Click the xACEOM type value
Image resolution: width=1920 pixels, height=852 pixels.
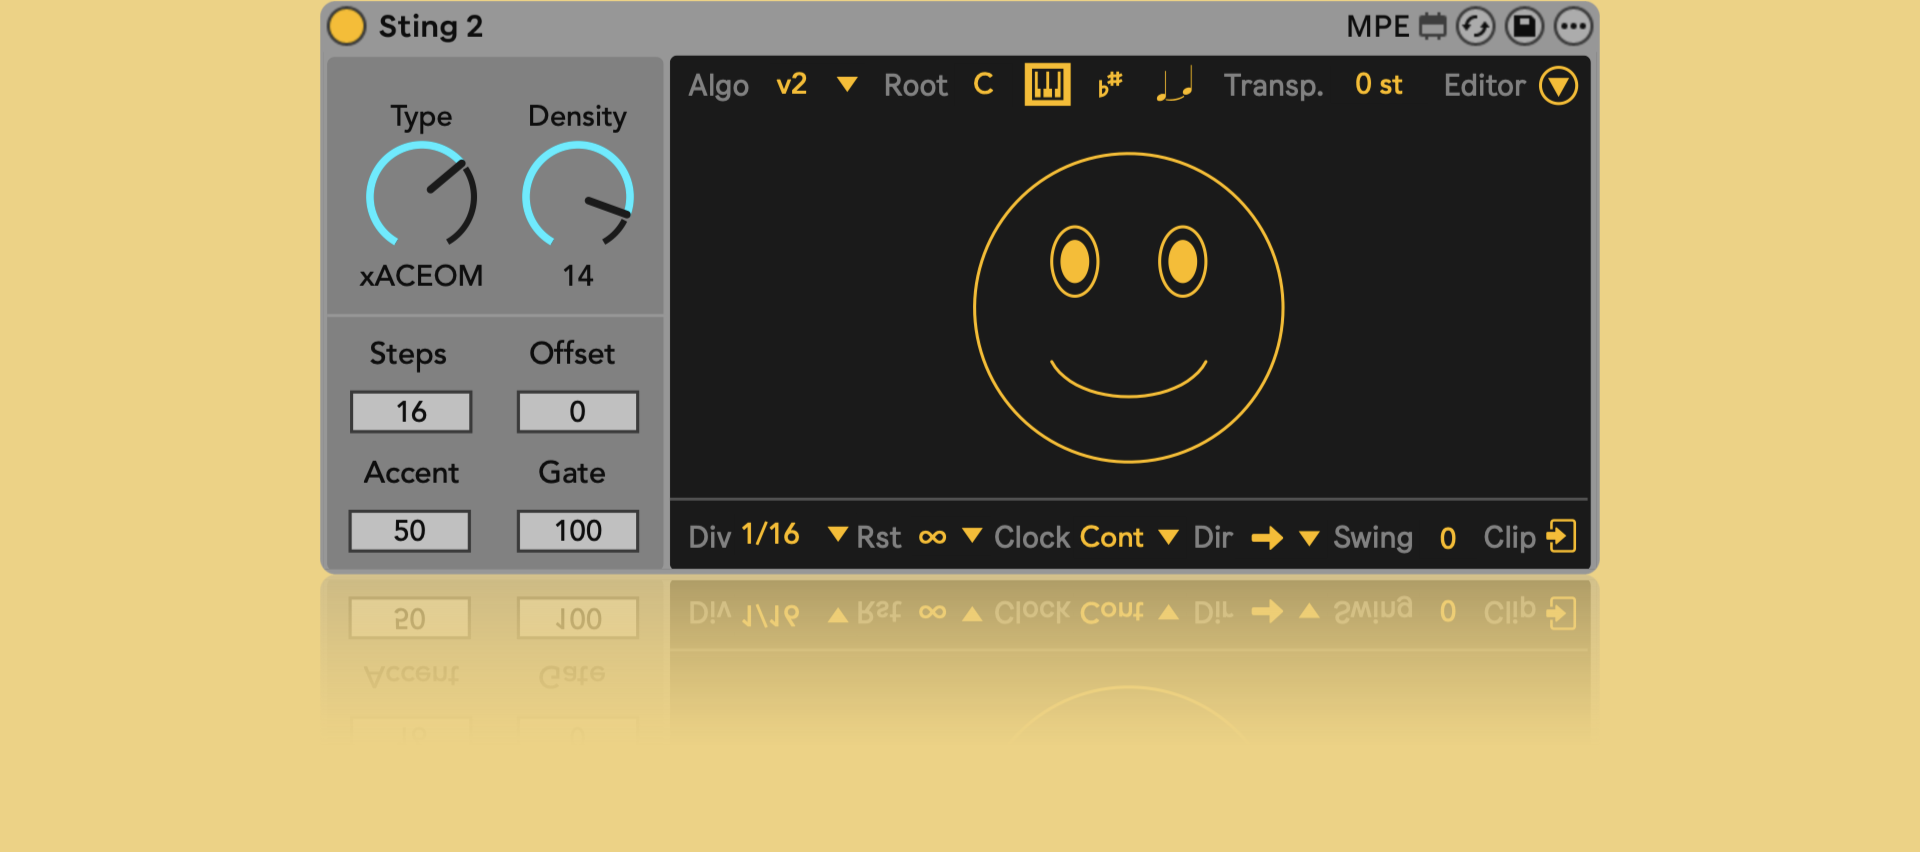(421, 276)
